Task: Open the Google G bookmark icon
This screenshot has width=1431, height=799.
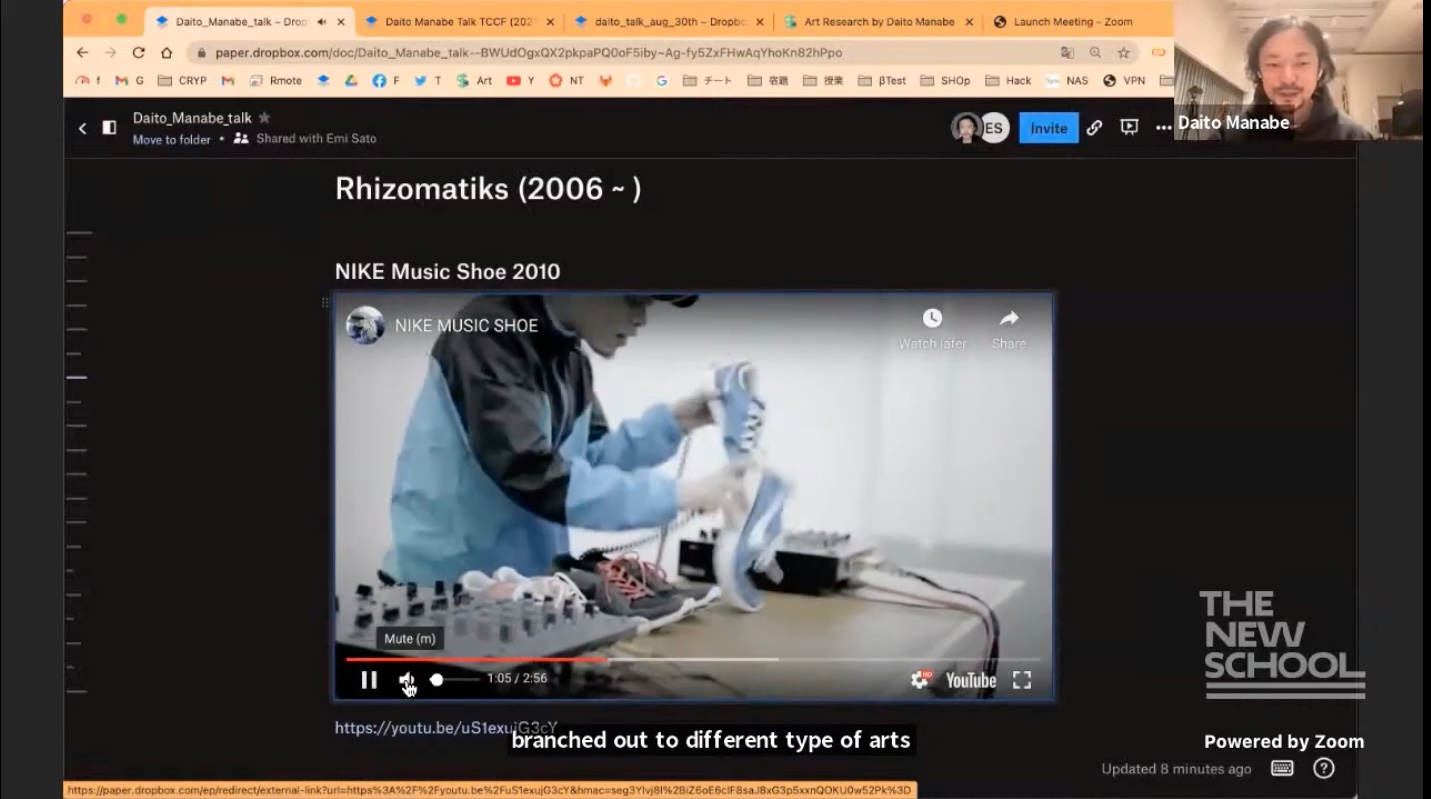Action: [661, 81]
